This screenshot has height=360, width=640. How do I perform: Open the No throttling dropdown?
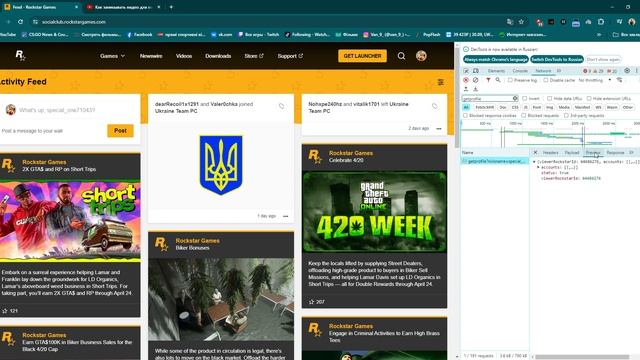[x=595, y=80]
